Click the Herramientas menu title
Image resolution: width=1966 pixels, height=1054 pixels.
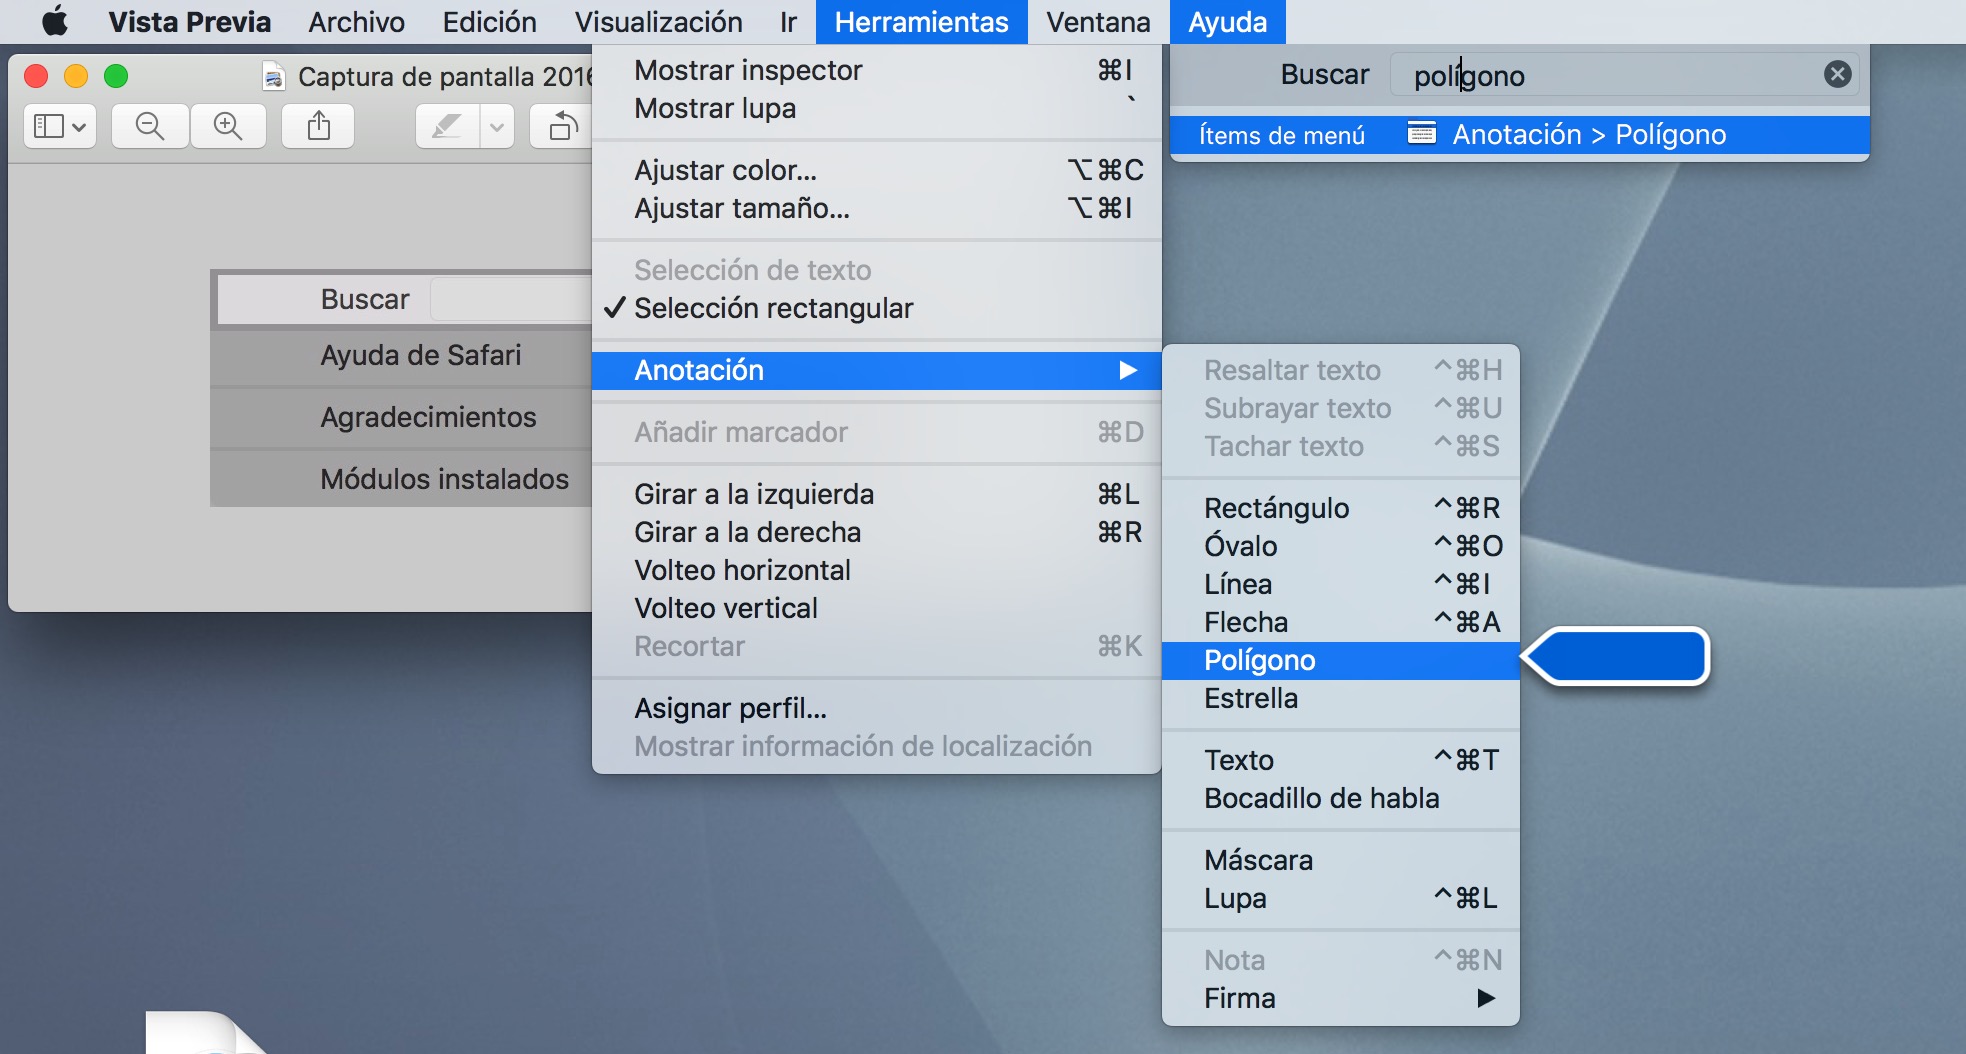(922, 22)
